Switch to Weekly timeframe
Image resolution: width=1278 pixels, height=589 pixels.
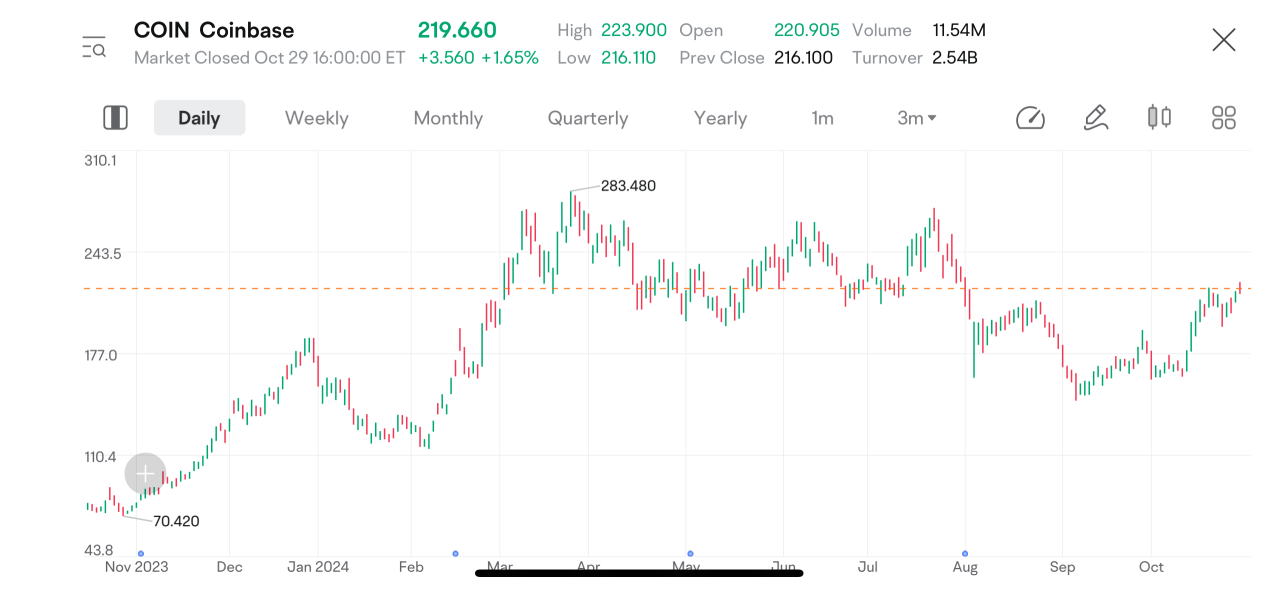tap(316, 118)
